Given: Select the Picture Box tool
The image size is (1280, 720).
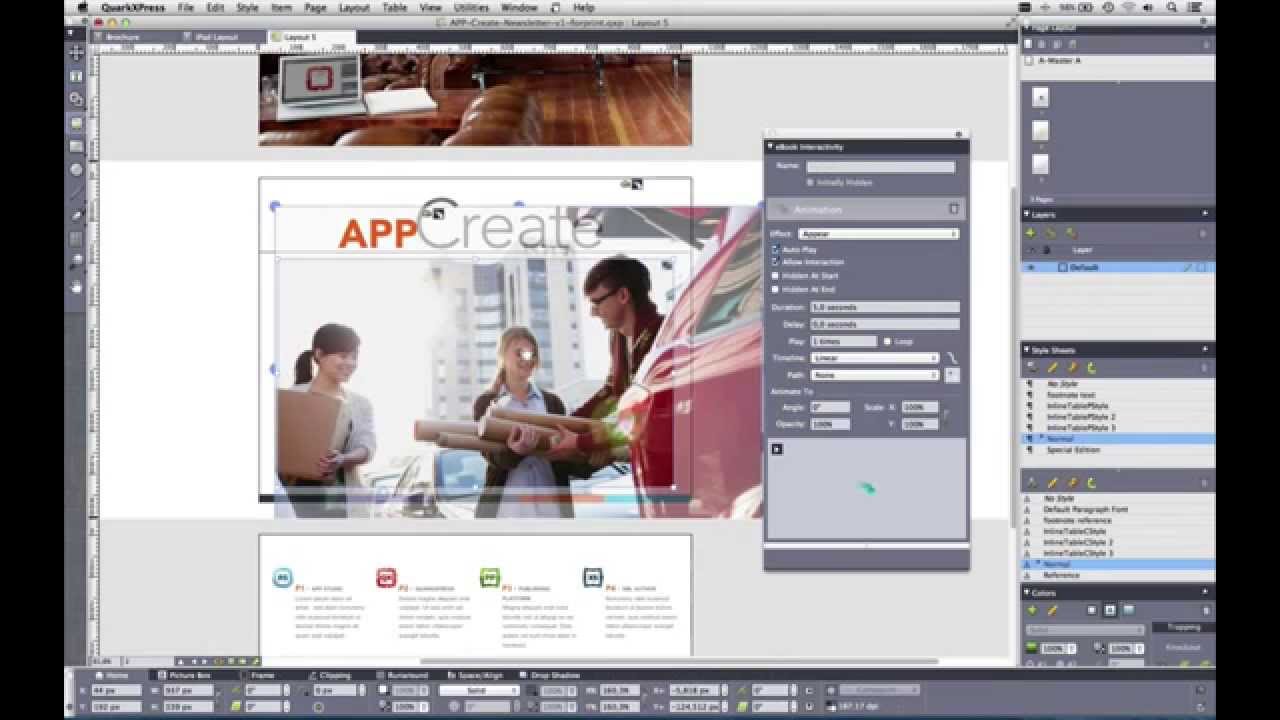Looking at the screenshot, I should pyautogui.click(x=76, y=123).
